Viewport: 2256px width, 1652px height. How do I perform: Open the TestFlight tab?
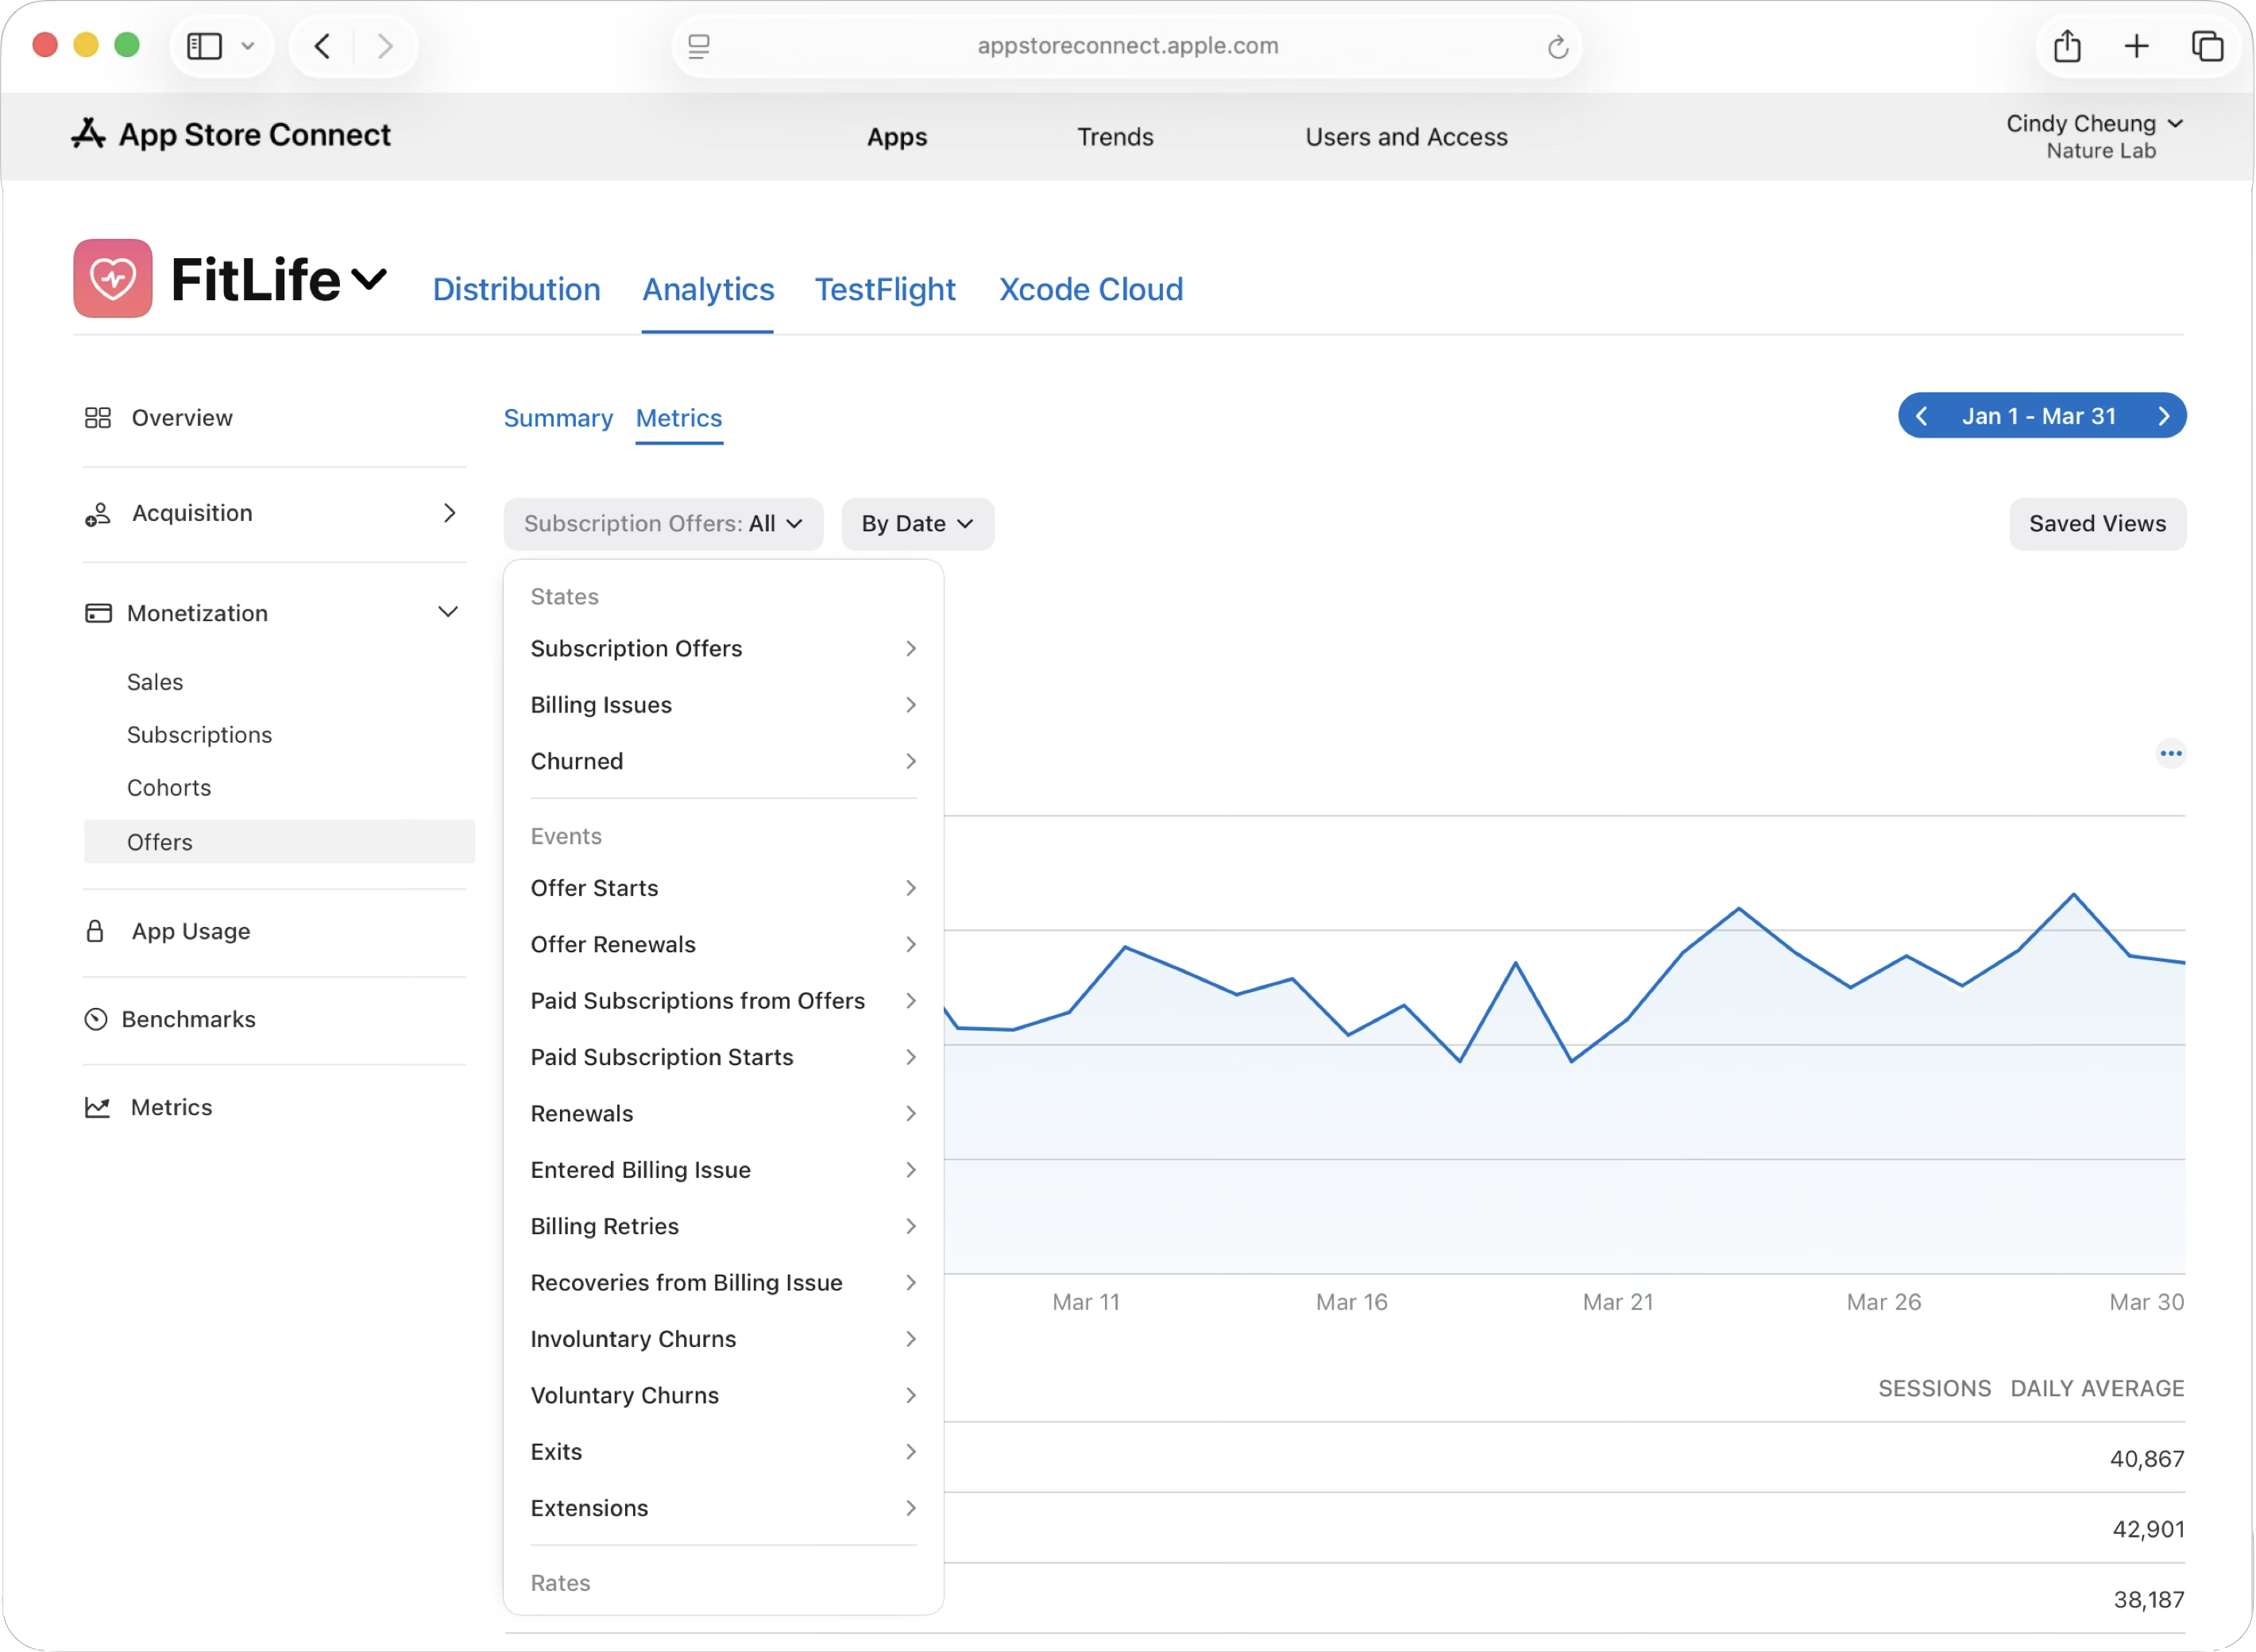point(885,290)
